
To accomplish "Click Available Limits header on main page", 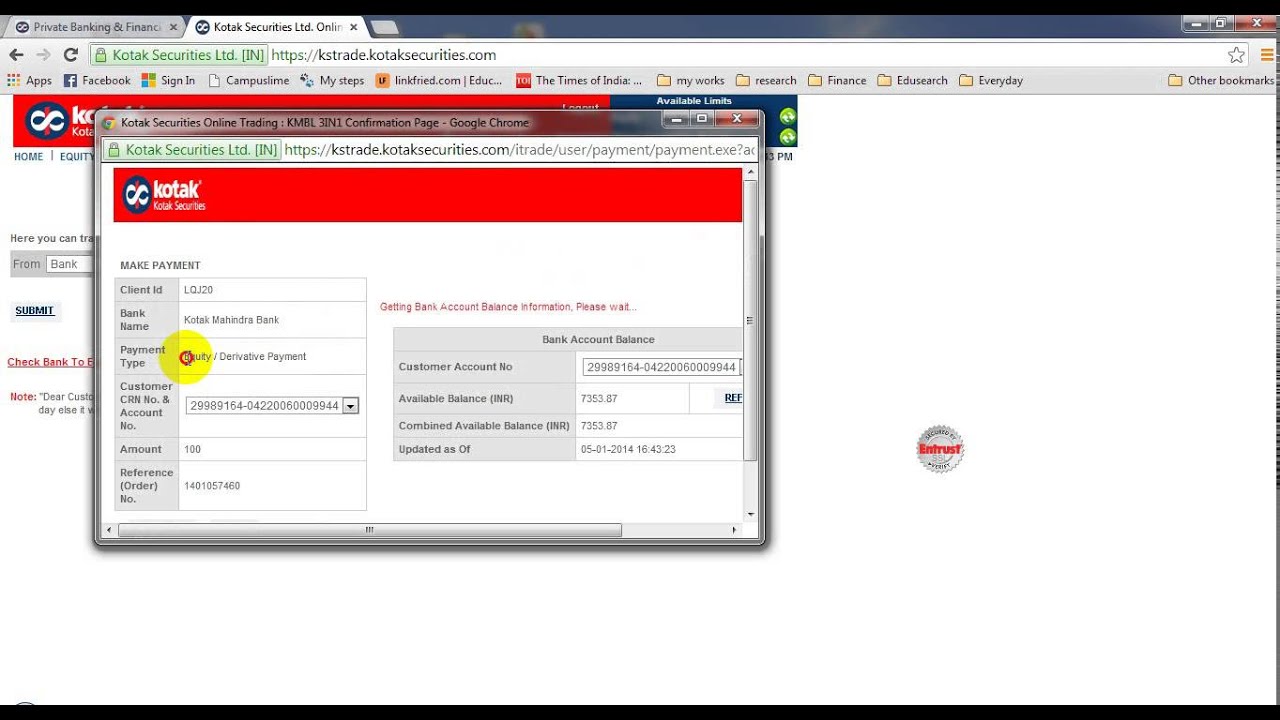I will click(x=694, y=101).
